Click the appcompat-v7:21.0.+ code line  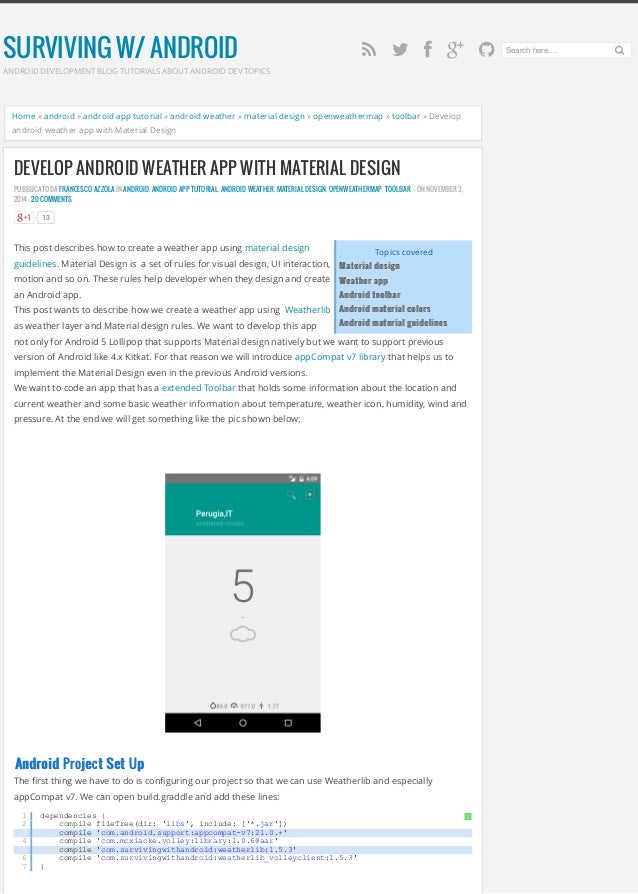click(x=173, y=833)
